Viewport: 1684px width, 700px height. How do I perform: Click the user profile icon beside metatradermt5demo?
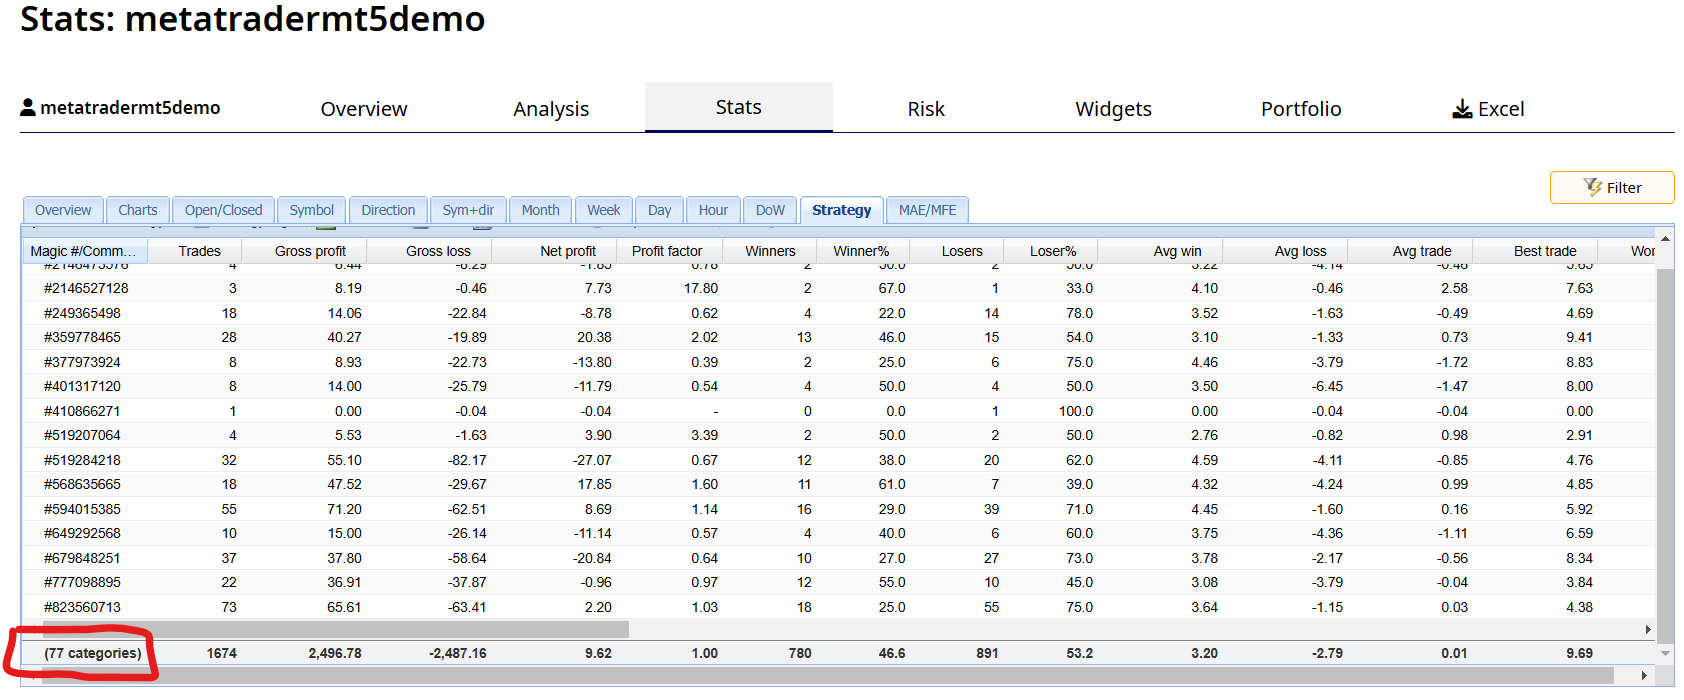28,108
